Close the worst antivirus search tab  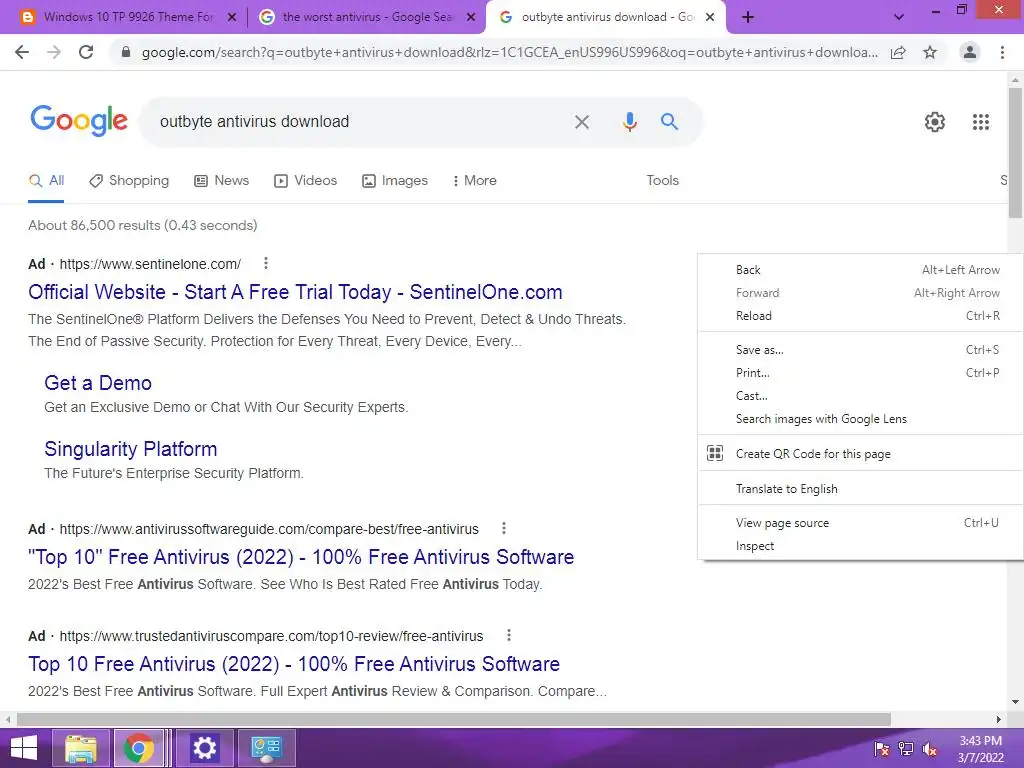471,18
